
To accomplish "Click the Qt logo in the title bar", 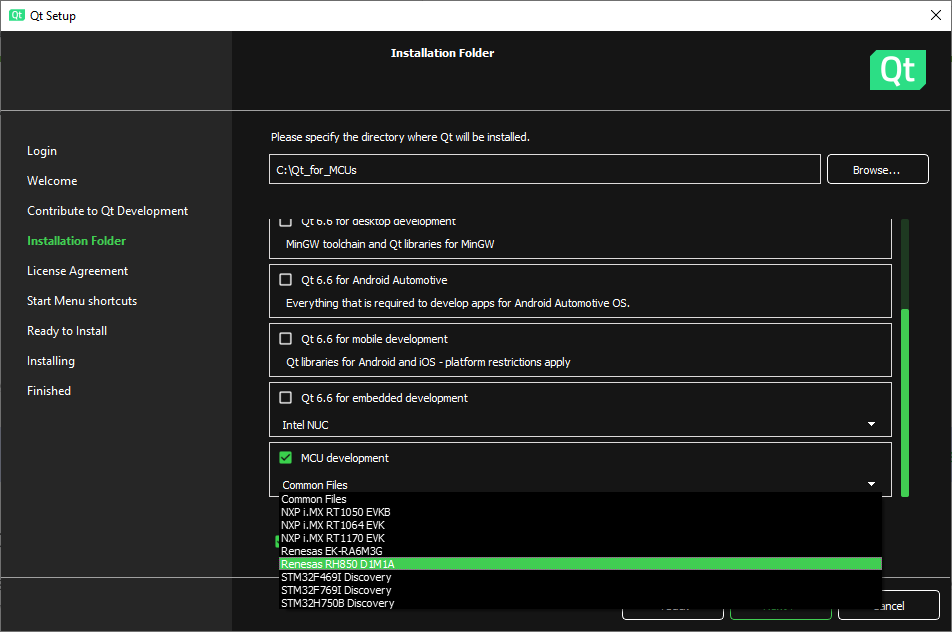I will point(14,15).
